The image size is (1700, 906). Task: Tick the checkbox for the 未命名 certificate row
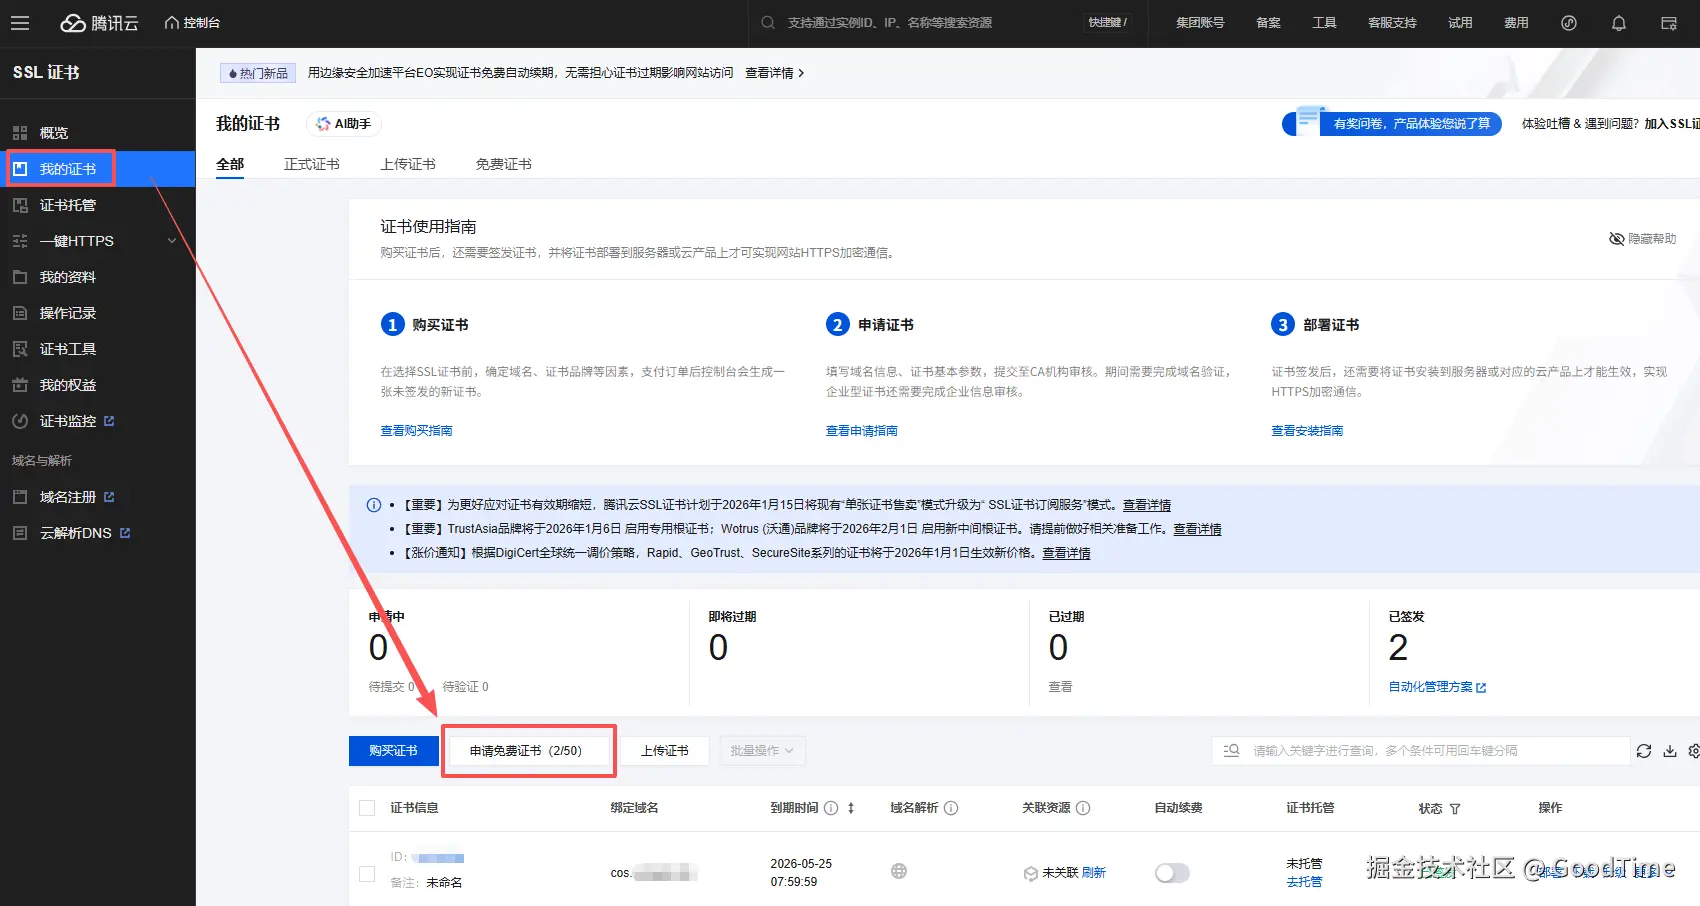(x=367, y=873)
